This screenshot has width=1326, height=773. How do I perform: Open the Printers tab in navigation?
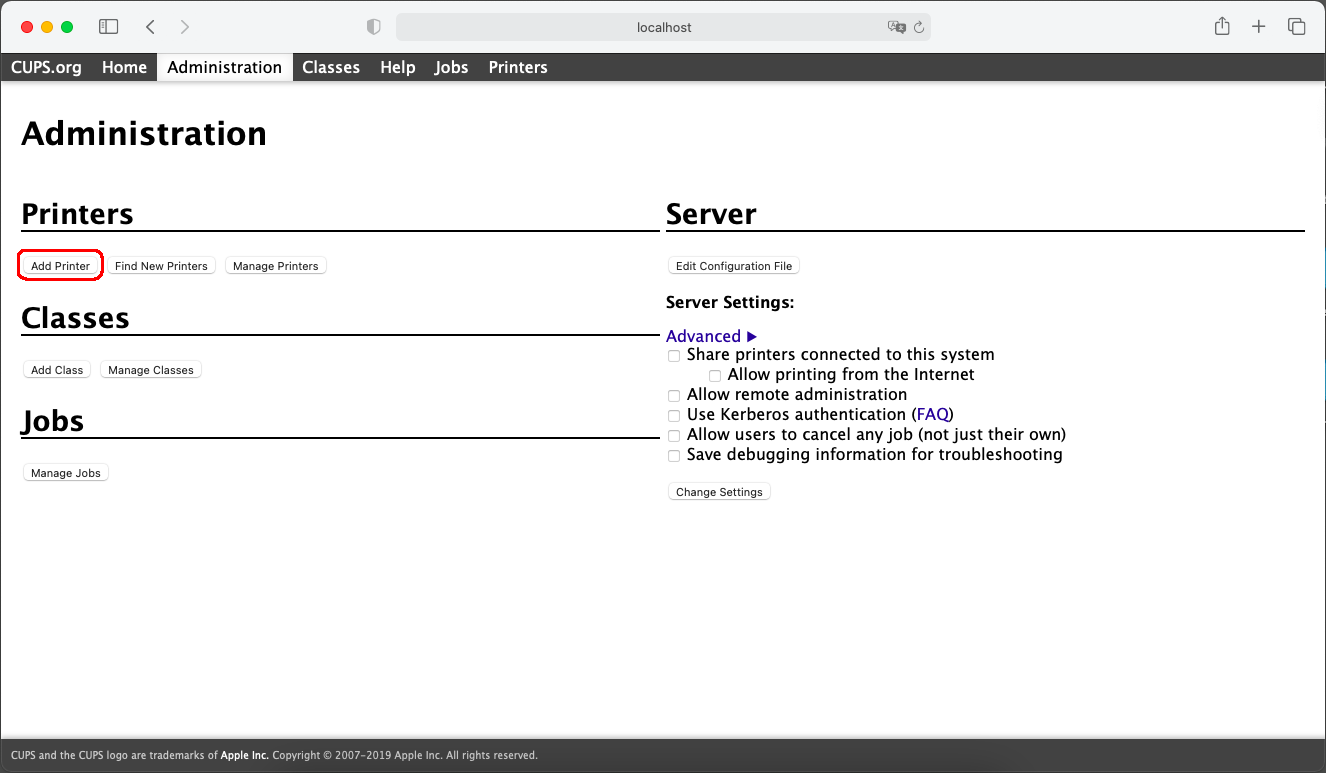click(x=517, y=67)
